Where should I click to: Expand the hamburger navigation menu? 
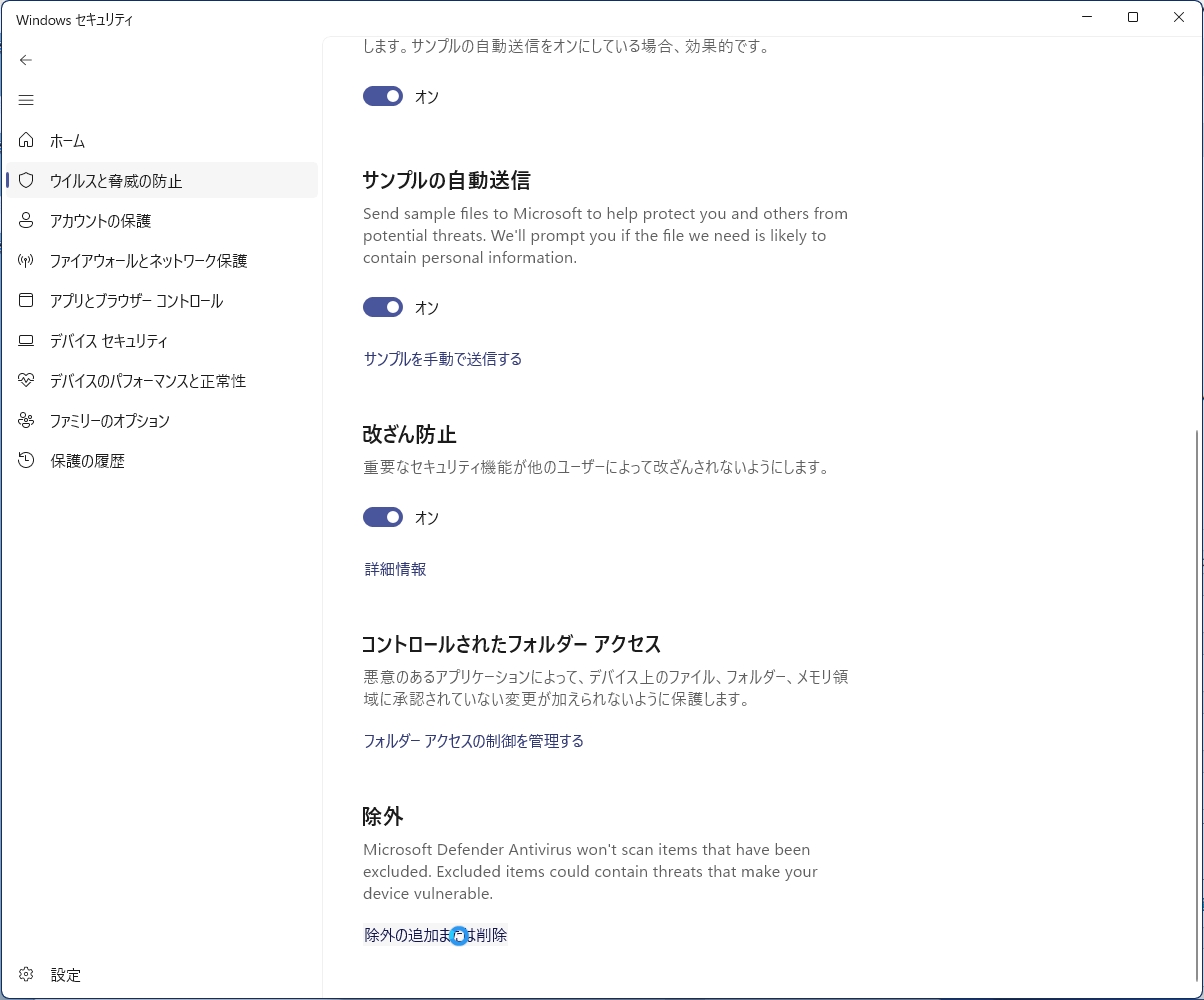click(26, 100)
